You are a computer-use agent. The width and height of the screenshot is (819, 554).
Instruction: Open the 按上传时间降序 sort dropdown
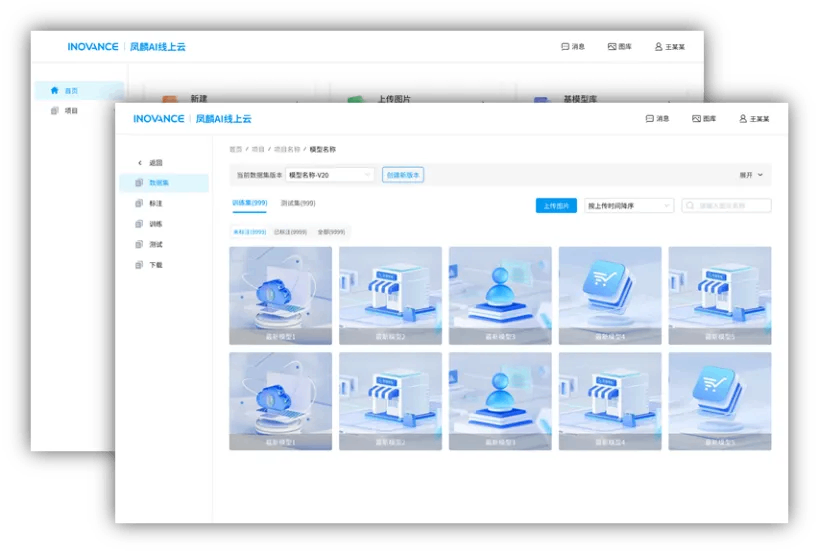coord(629,206)
